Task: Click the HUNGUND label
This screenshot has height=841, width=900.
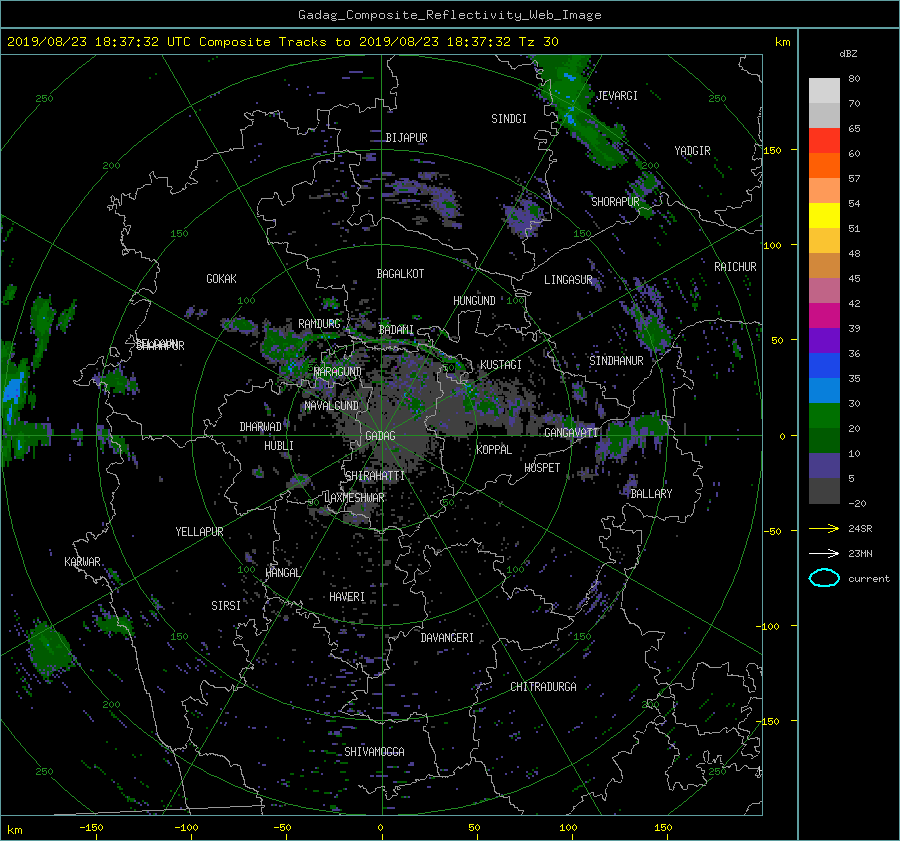Action: (x=474, y=301)
